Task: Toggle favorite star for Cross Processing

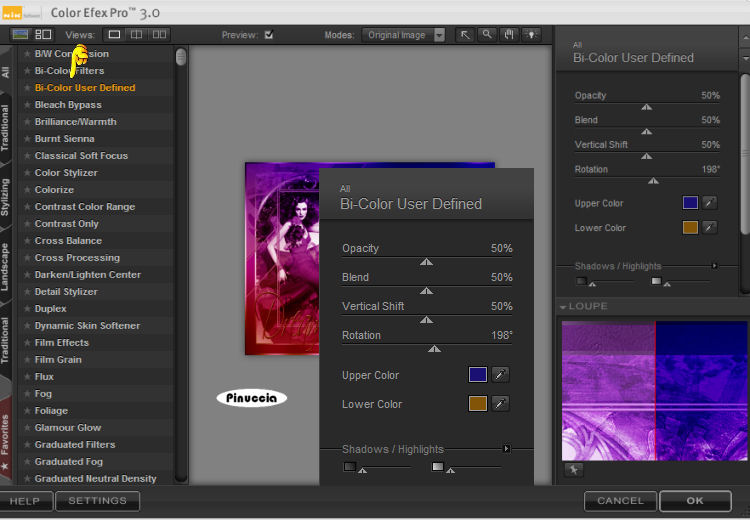Action: click(27, 257)
